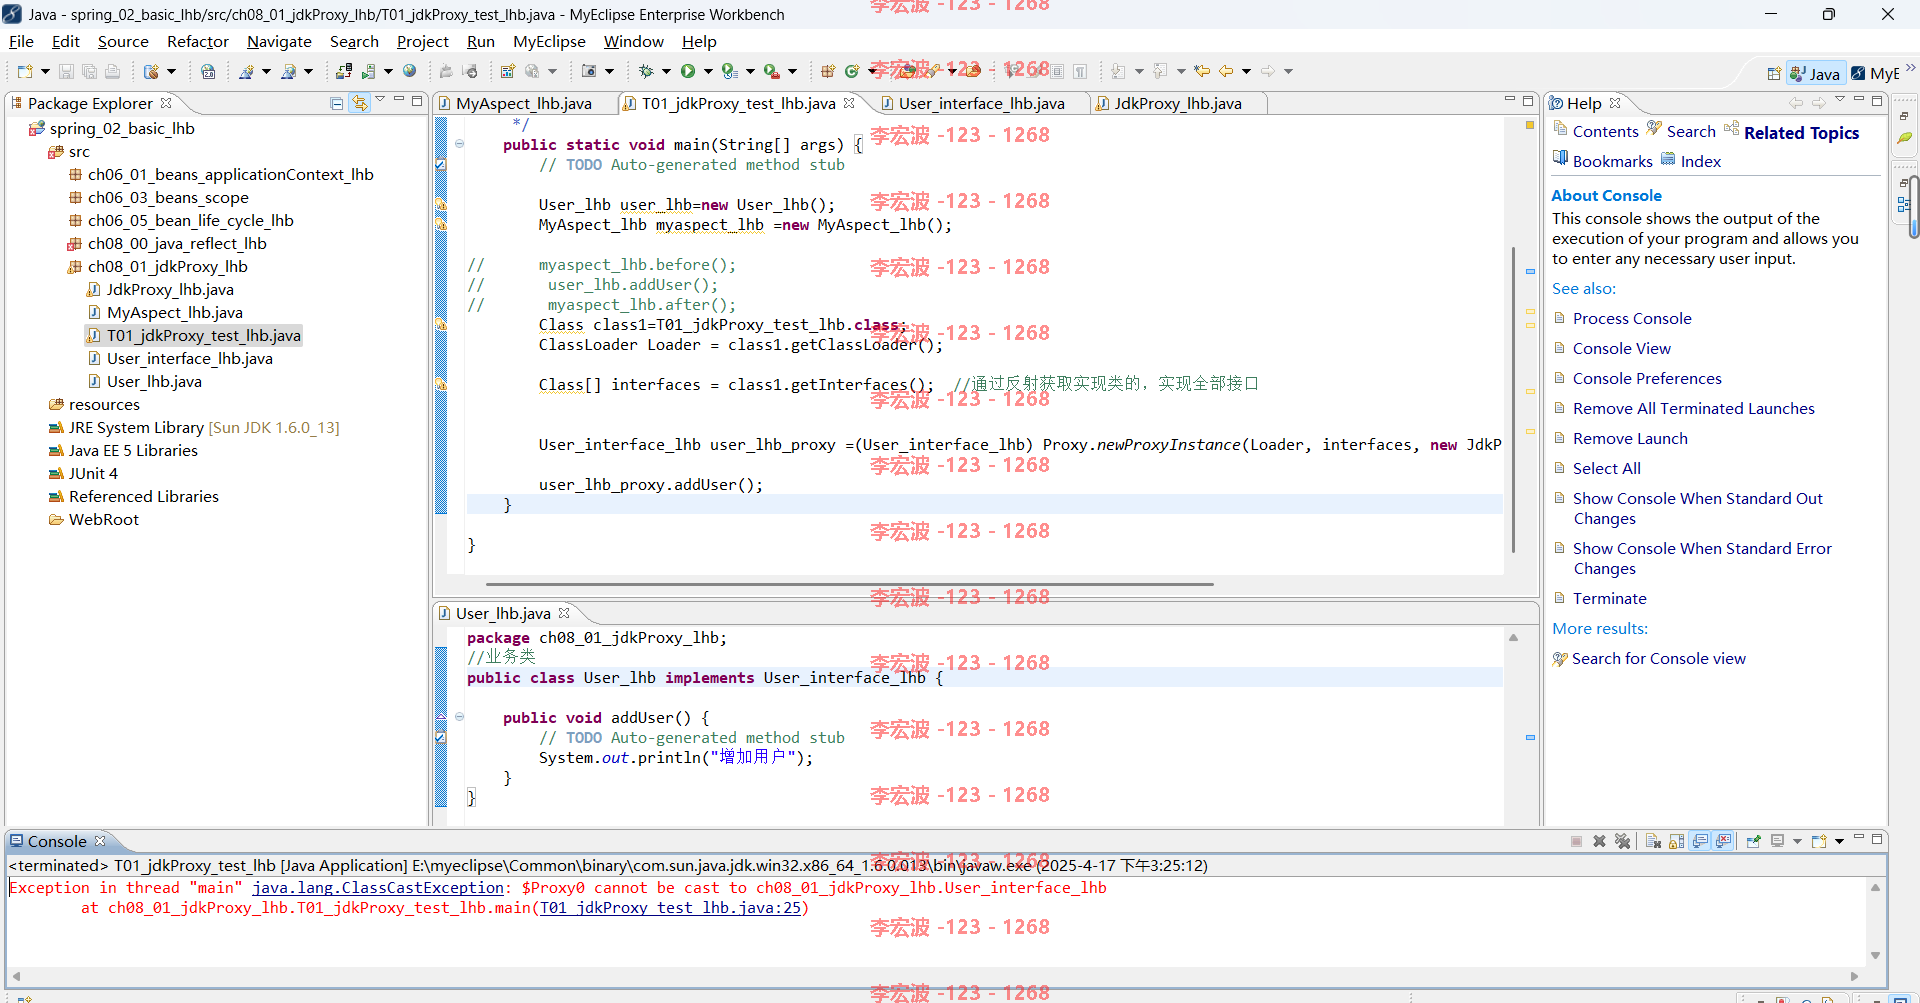Open the Open Console dropdown arrow

[1839, 841]
